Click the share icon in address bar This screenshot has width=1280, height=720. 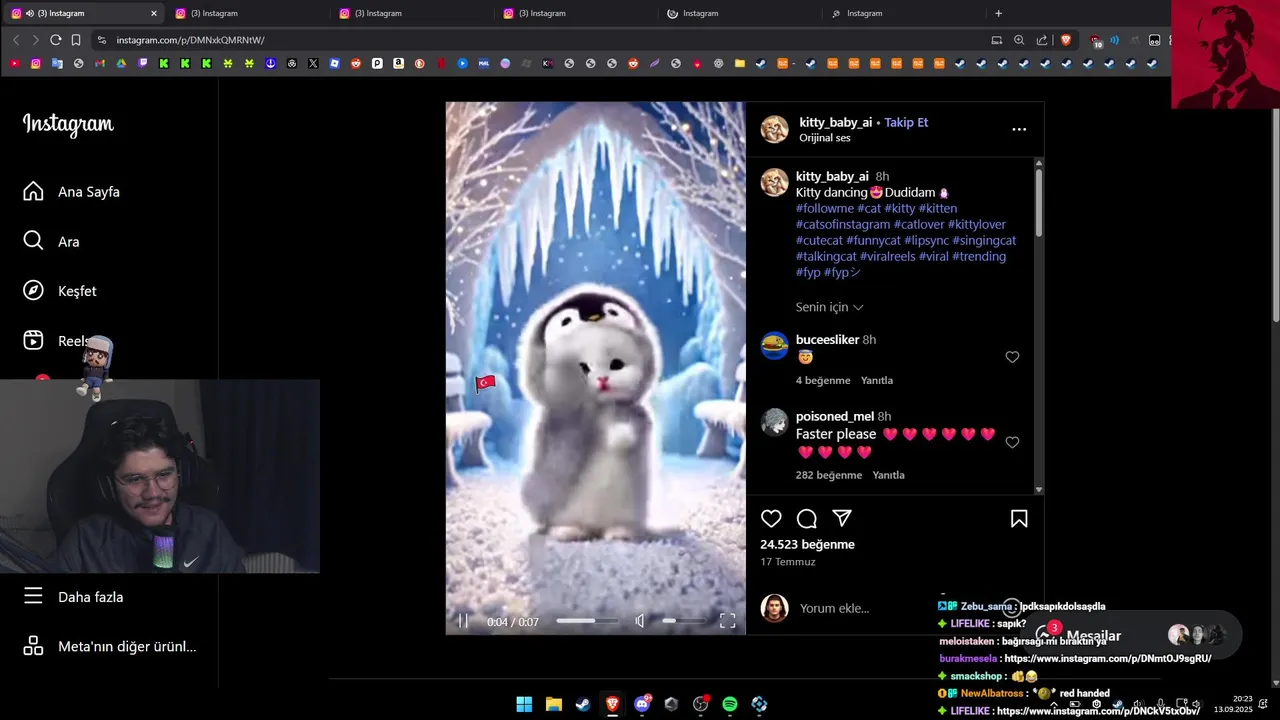tap(1042, 40)
